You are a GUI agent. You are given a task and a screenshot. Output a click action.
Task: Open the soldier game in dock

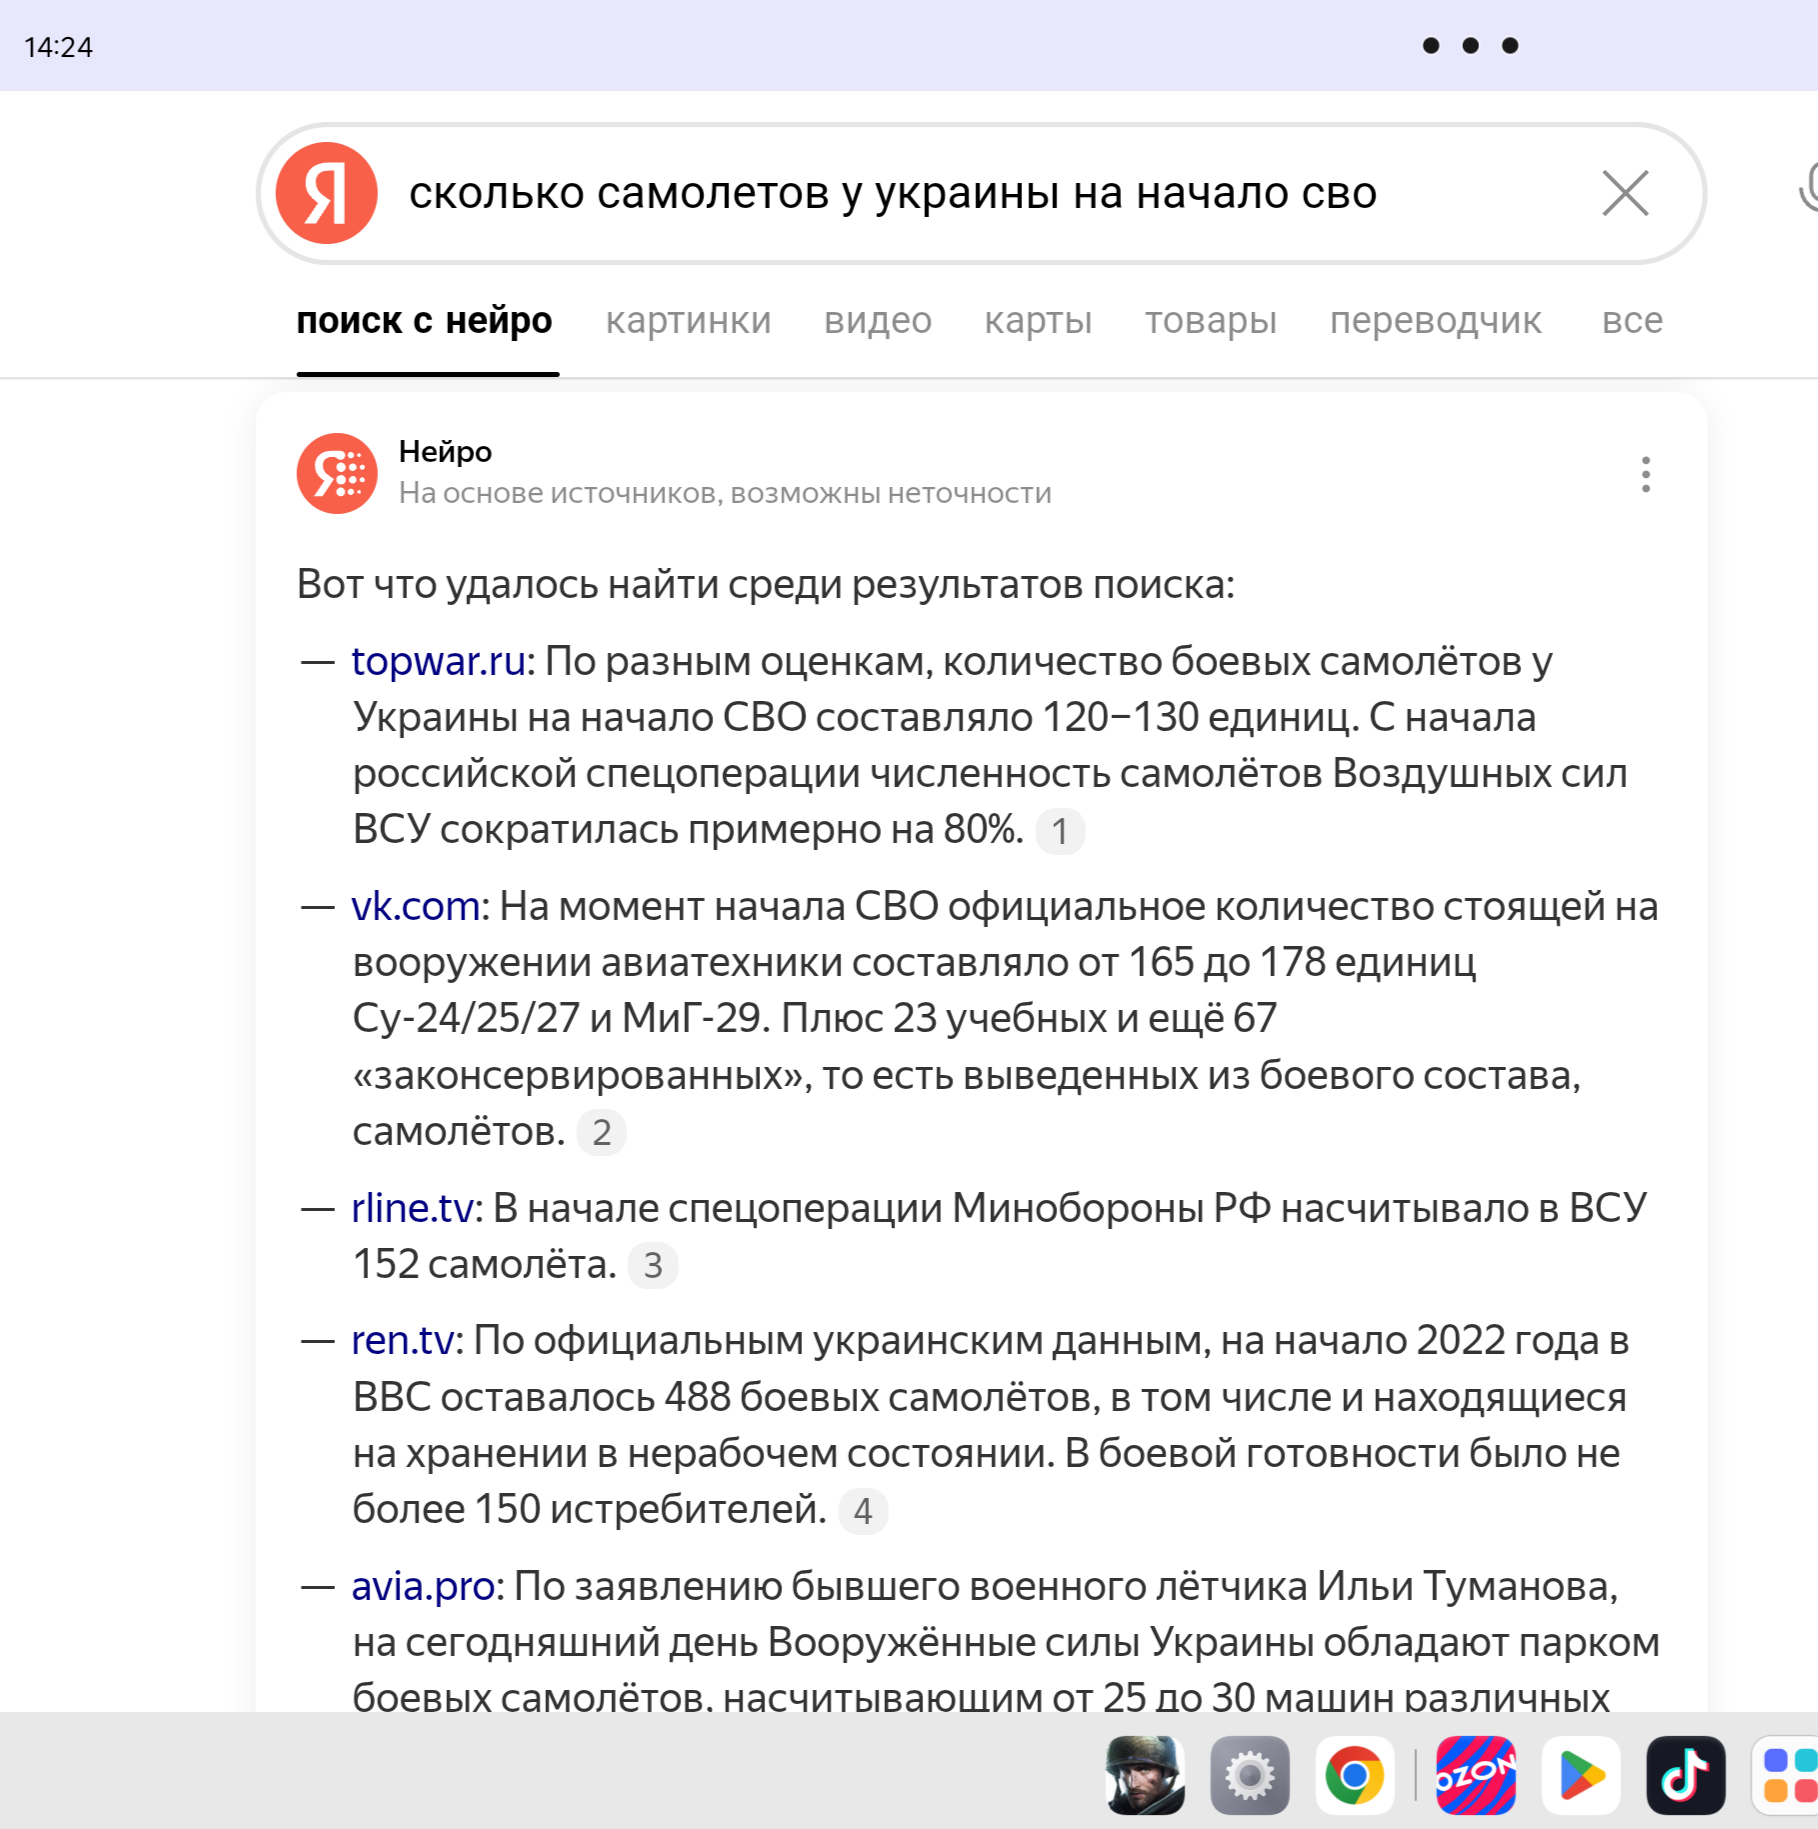1145,1775
